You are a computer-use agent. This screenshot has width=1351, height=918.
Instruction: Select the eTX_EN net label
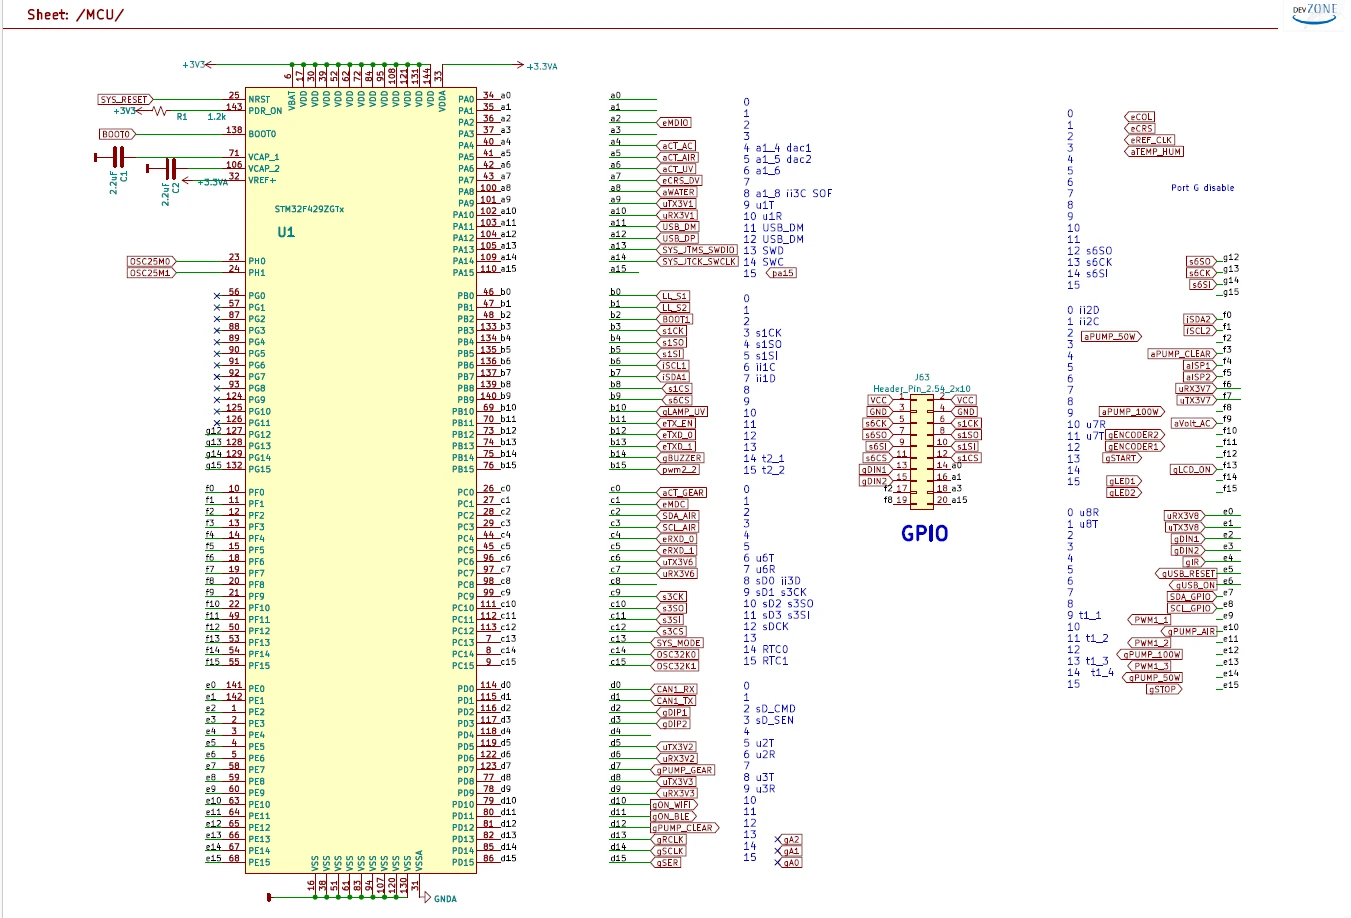677,423
